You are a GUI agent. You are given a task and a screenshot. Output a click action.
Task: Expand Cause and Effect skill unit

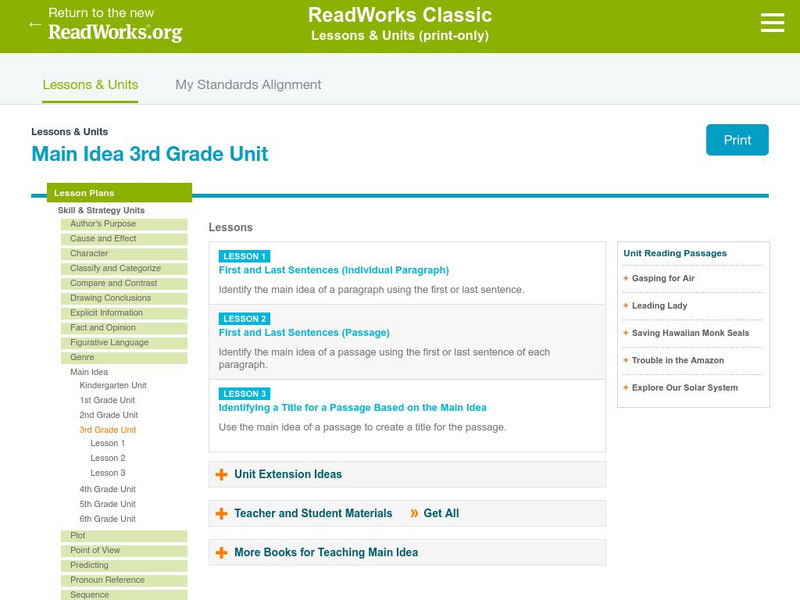(124, 239)
